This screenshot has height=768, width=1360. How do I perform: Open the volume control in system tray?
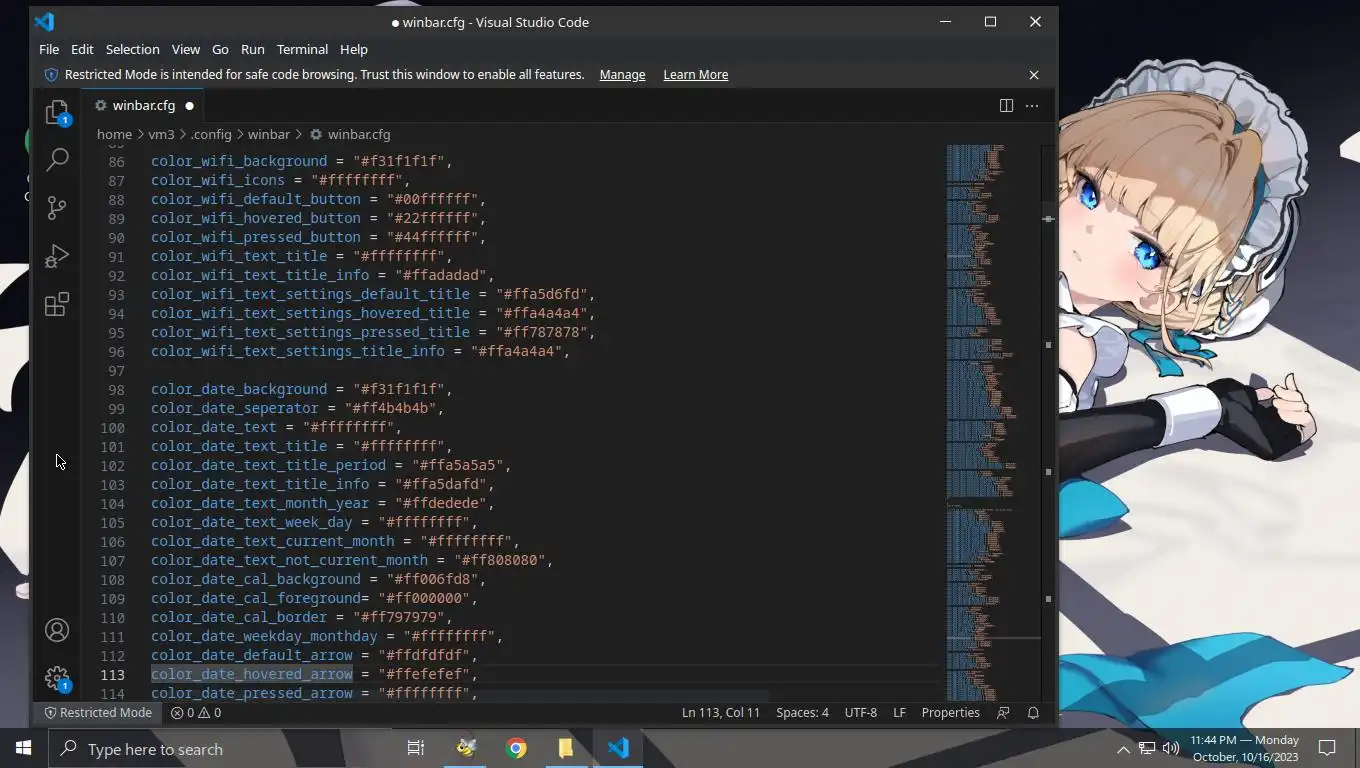click(1171, 748)
